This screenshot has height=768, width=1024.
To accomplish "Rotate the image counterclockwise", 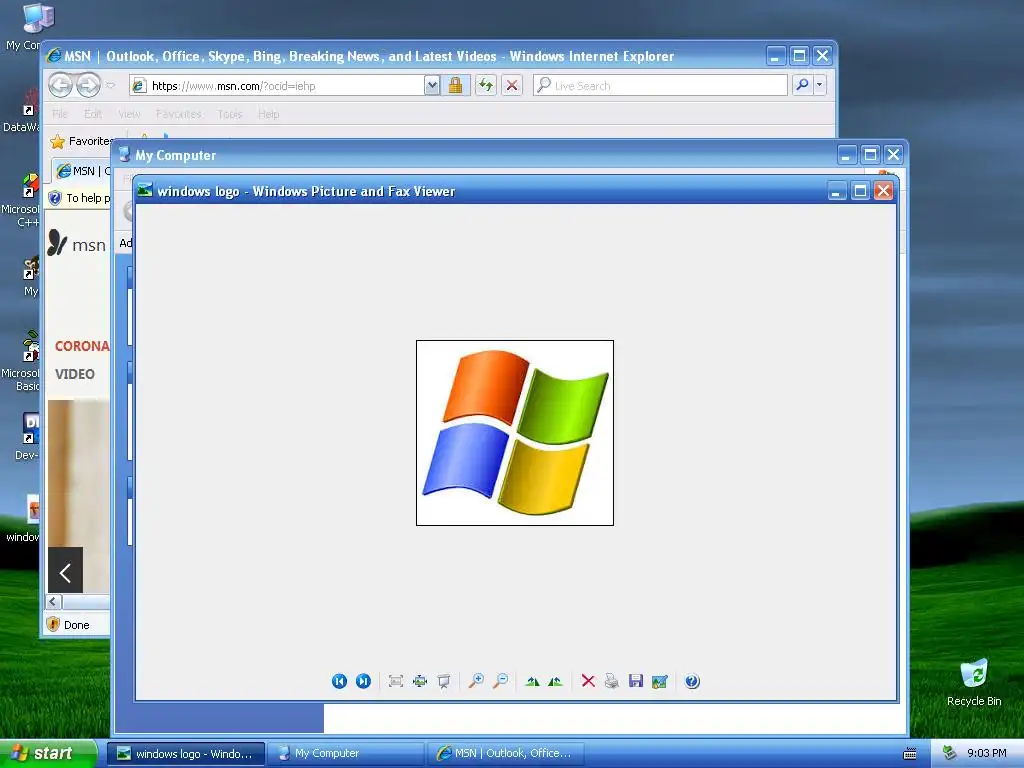I will coord(556,681).
